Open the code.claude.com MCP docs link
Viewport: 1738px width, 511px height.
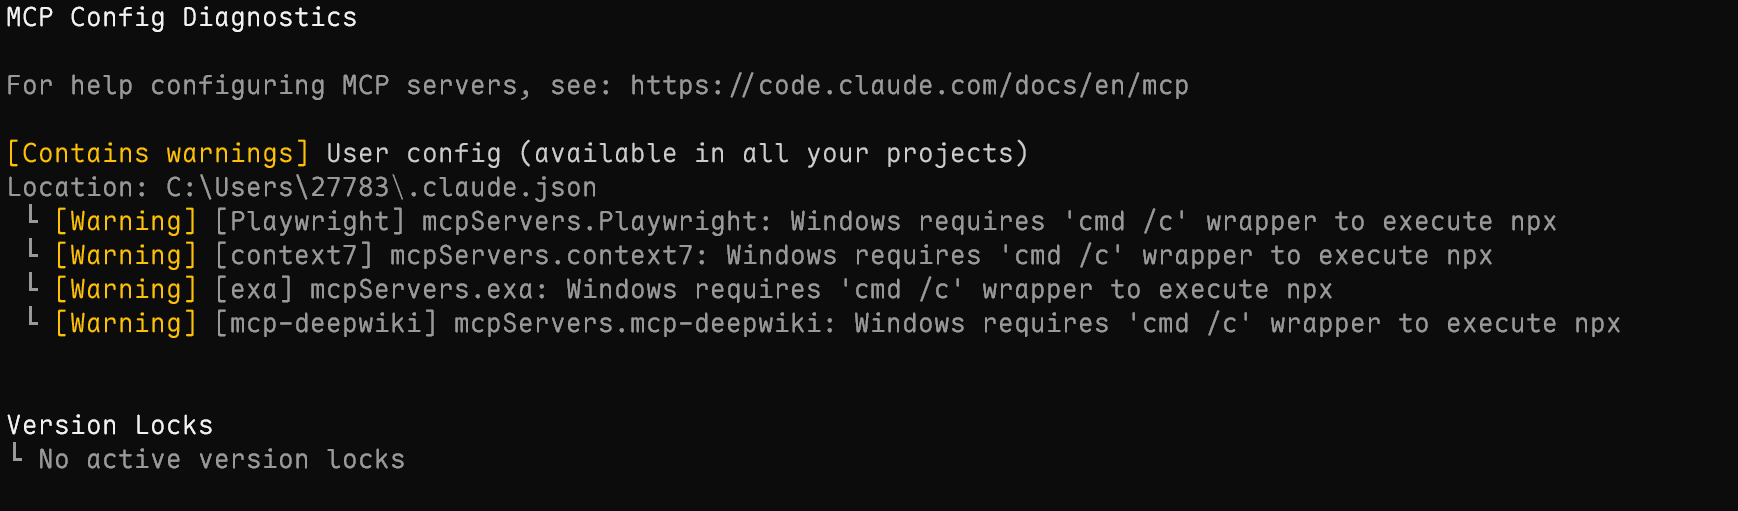pyautogui.click(x=909, y=86)
